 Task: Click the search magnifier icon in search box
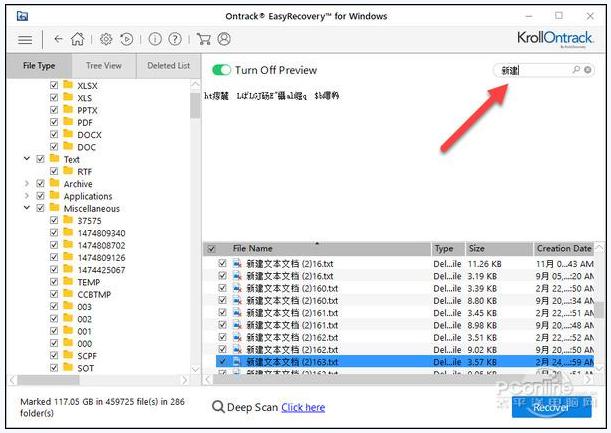pos(576,70)
